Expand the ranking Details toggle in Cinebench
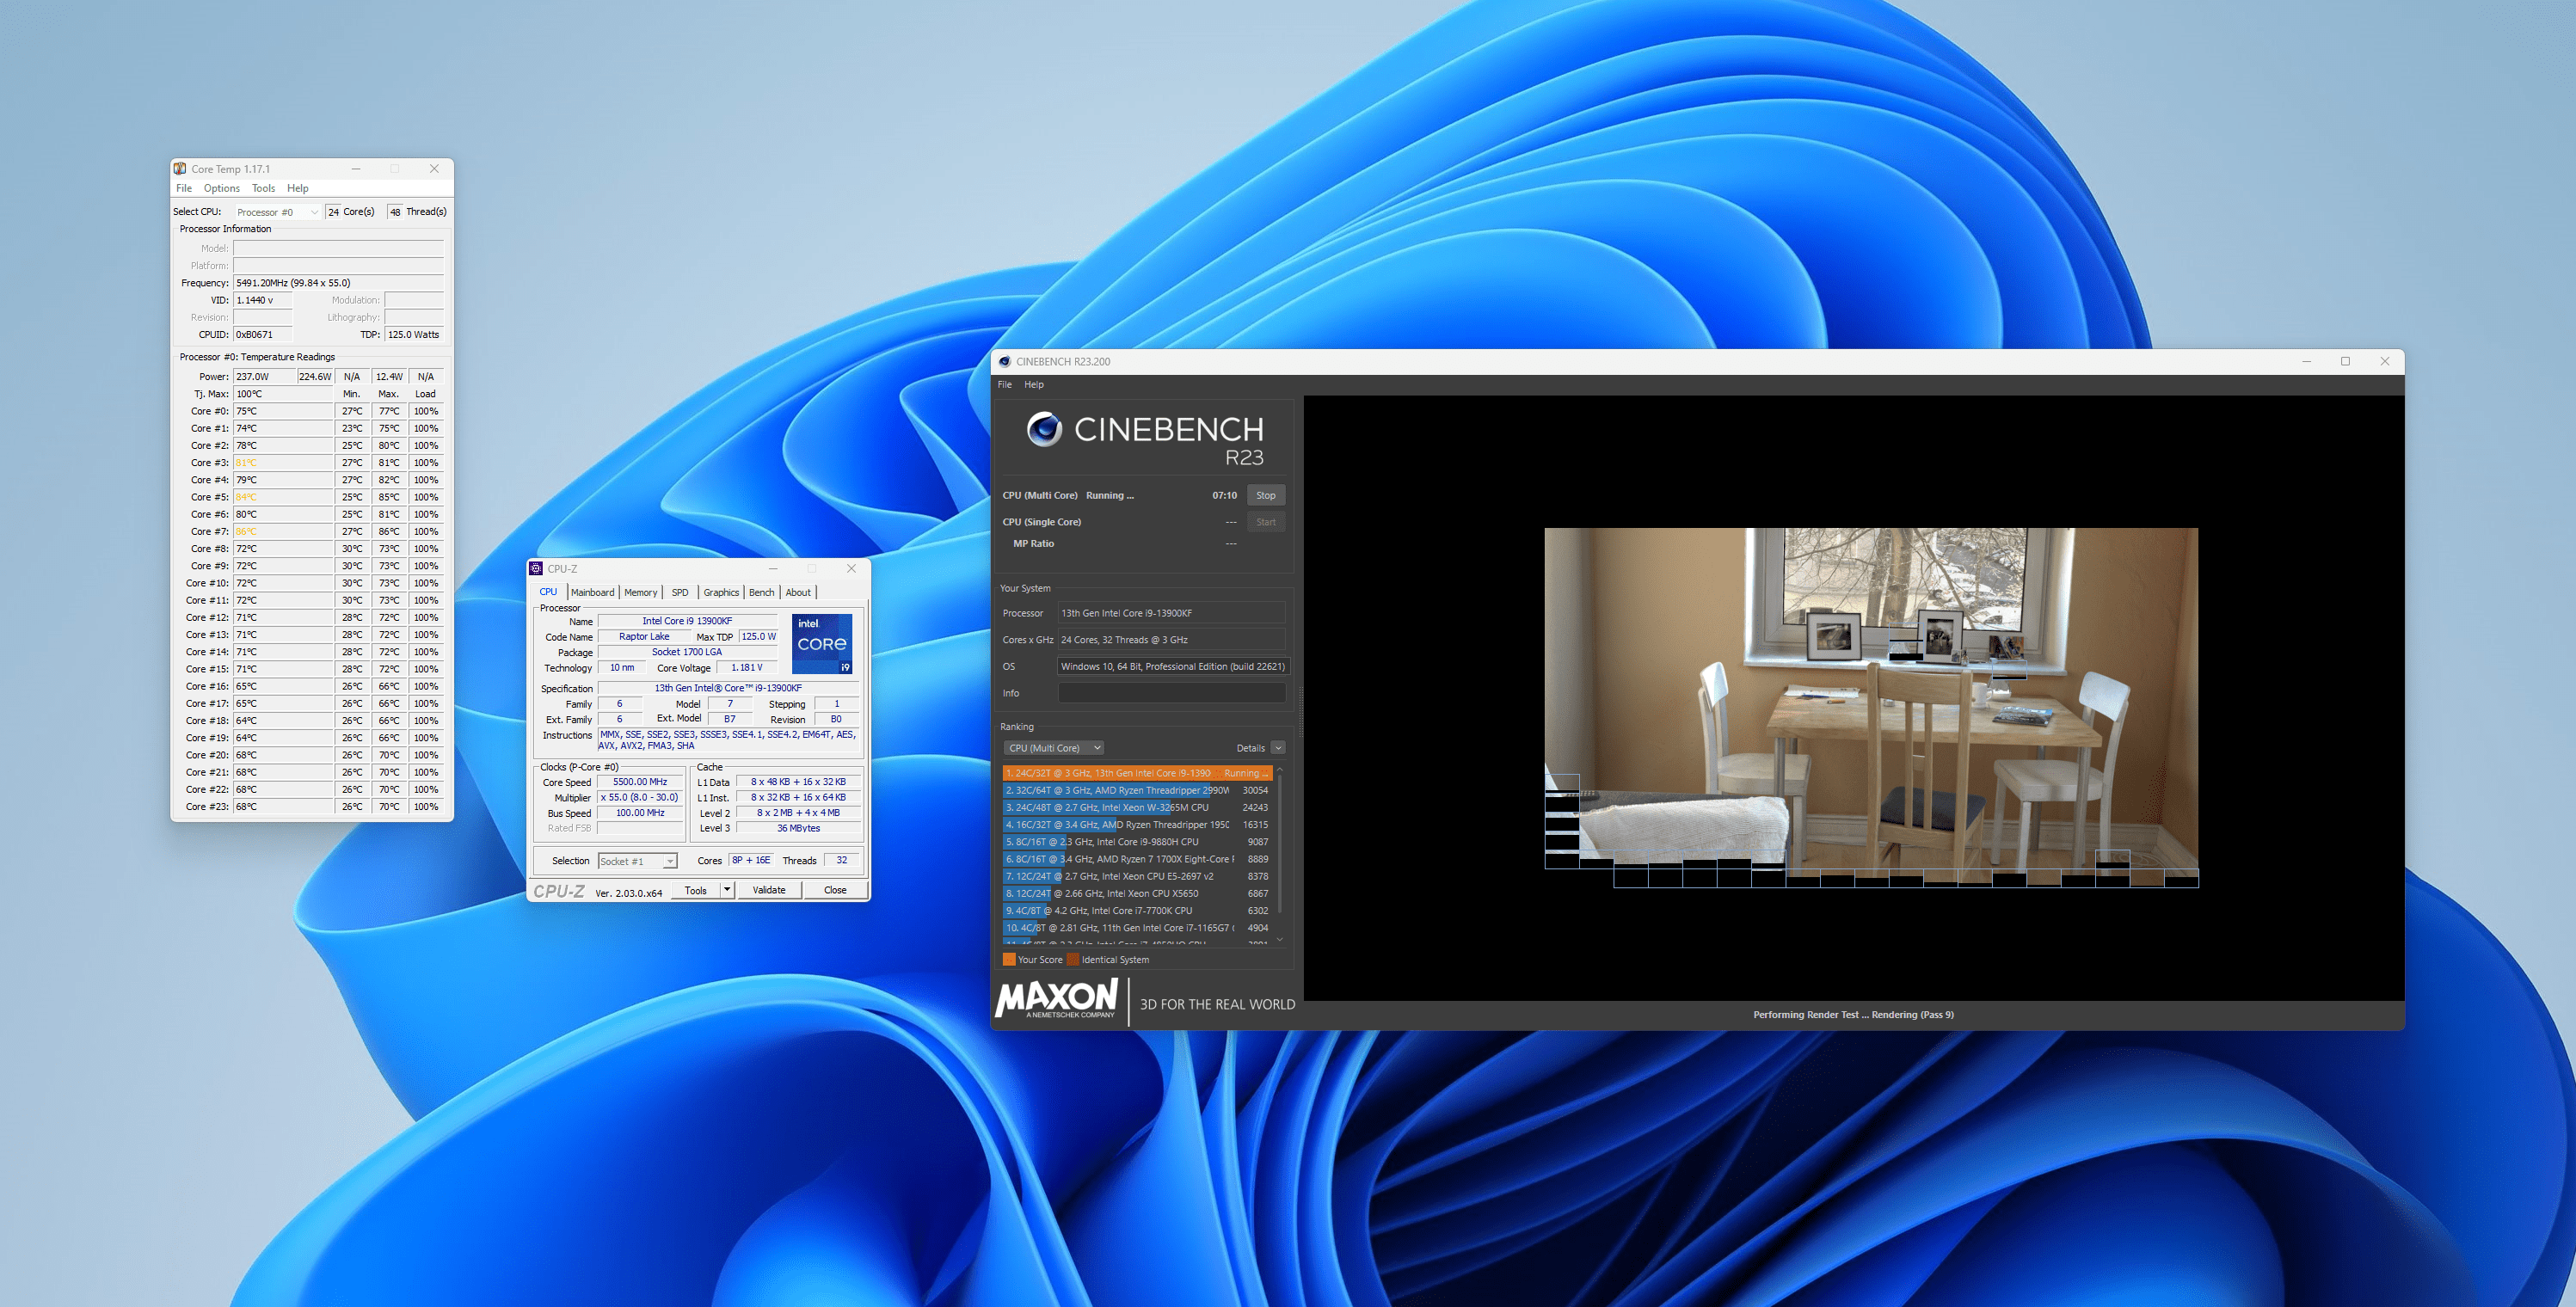Viewport: 2576px width, 1307px height. 1278,748
